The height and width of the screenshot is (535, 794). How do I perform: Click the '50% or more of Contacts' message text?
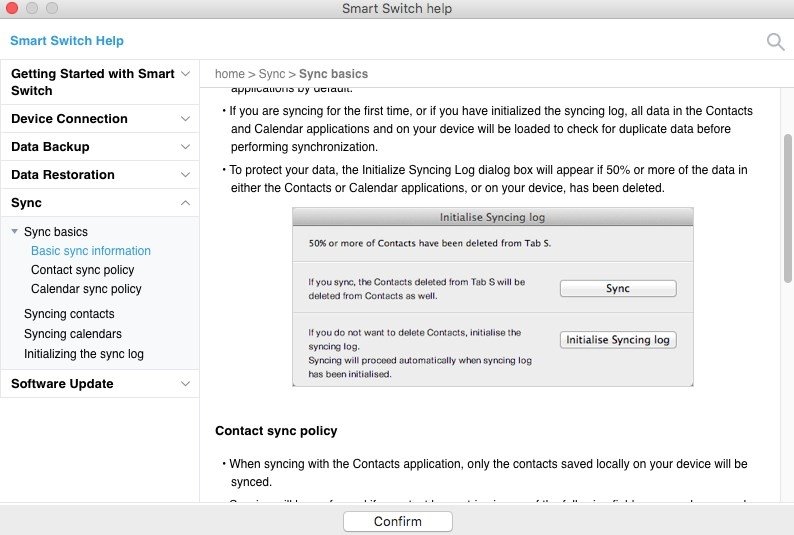(x=429, y=243)
